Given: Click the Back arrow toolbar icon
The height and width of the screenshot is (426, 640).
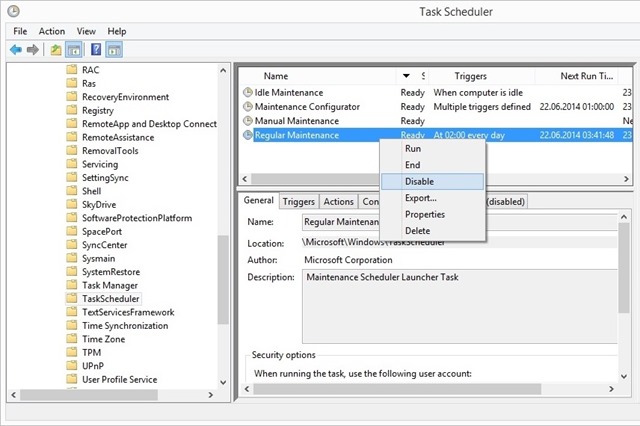Looking at the screenshot, I should pyautogui.click(x=16, y=50).
